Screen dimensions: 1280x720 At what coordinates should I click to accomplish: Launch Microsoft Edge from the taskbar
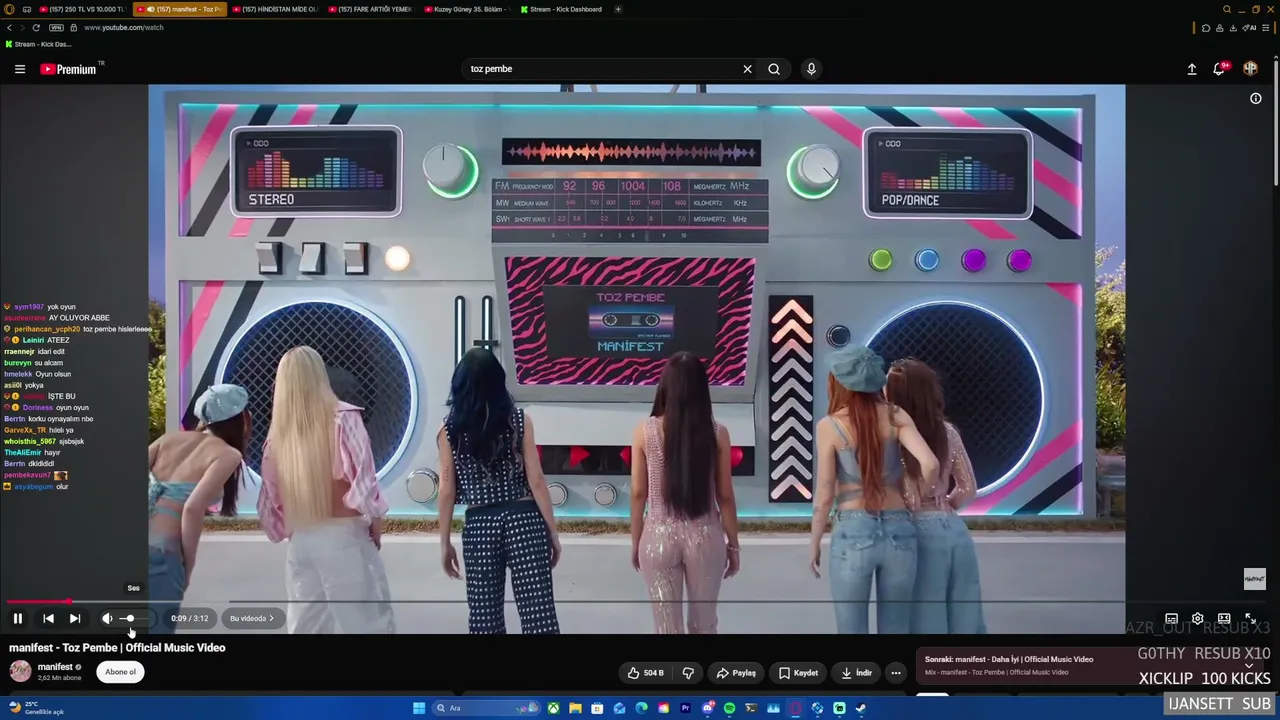641,708
